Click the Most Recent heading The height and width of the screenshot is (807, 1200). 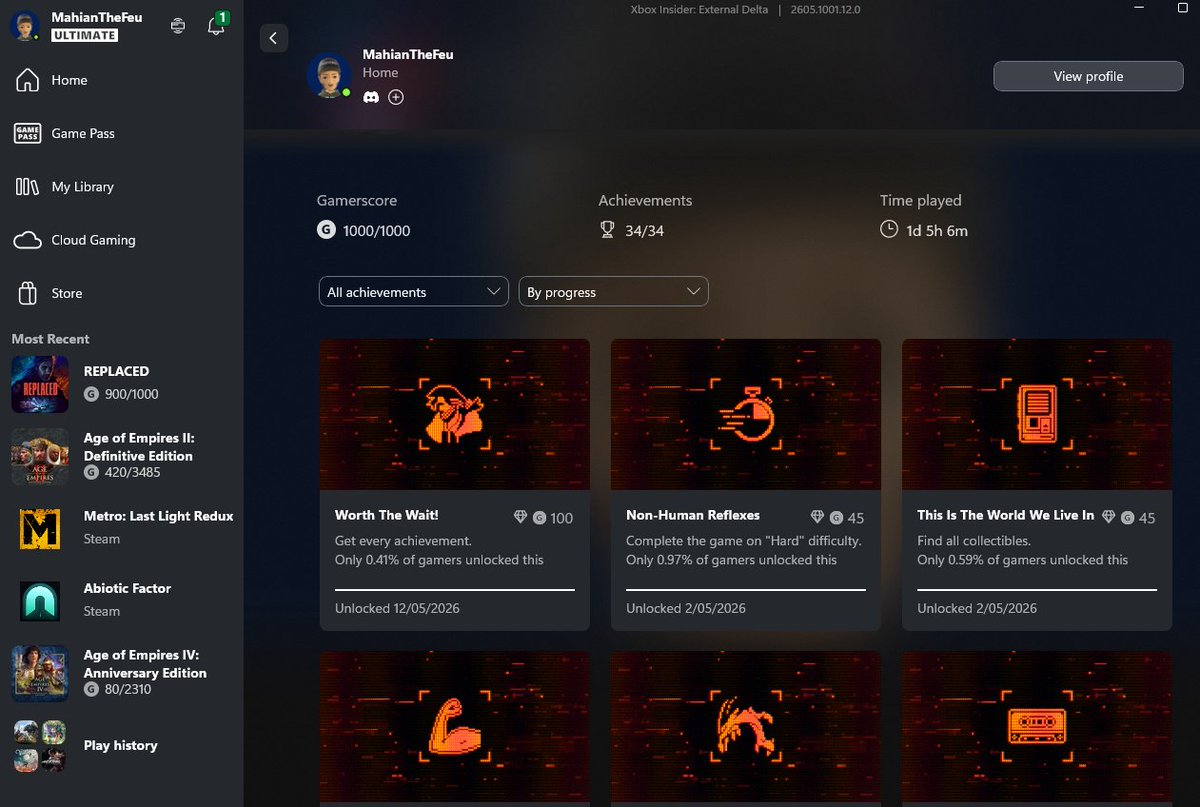click(50, 339)
